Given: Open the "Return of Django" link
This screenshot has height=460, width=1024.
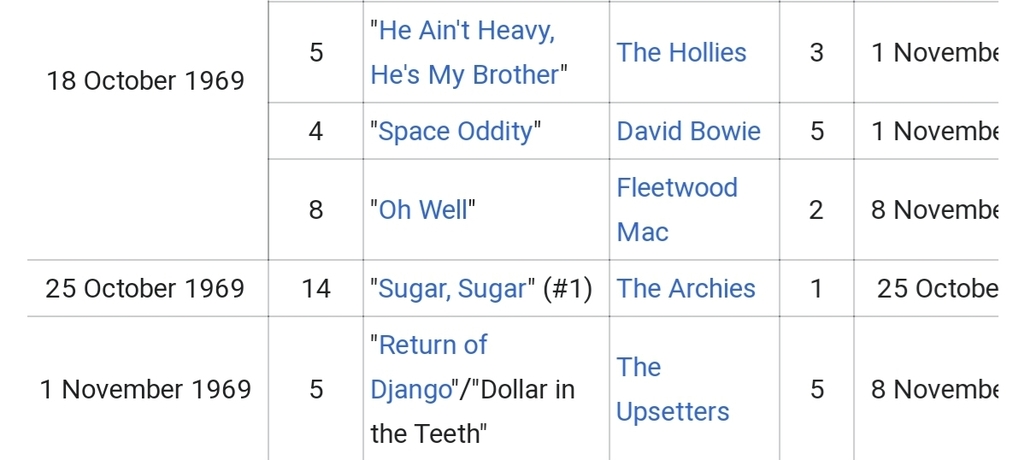Looking at the screenshot, I should point(429,367).
